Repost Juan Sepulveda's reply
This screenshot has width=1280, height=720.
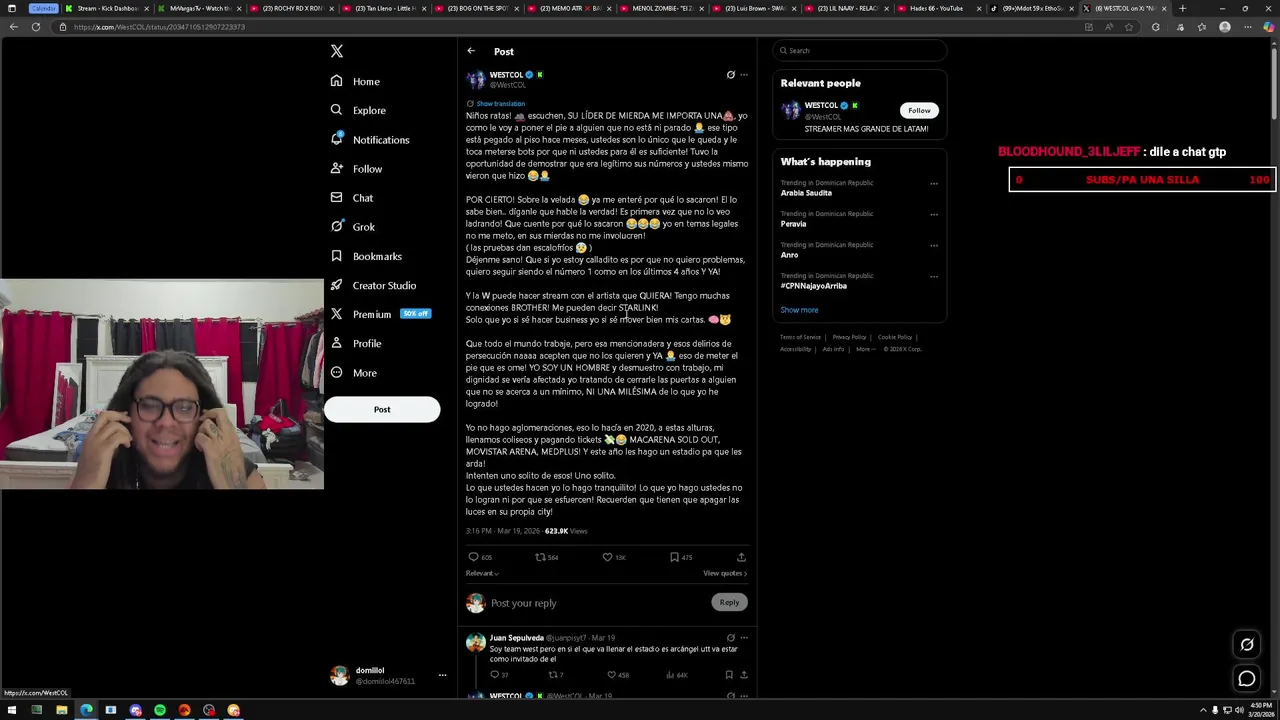pos(556,675)
